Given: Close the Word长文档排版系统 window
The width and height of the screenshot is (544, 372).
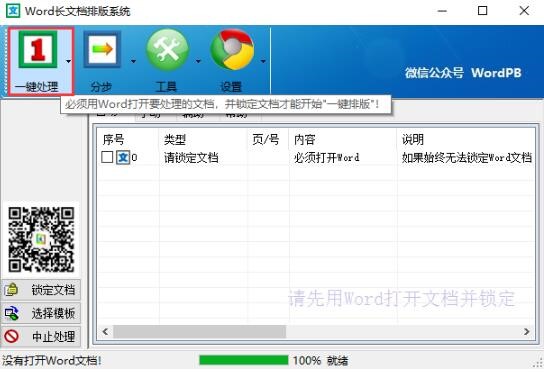Looking at the screenshot, I should pos(524,11).
